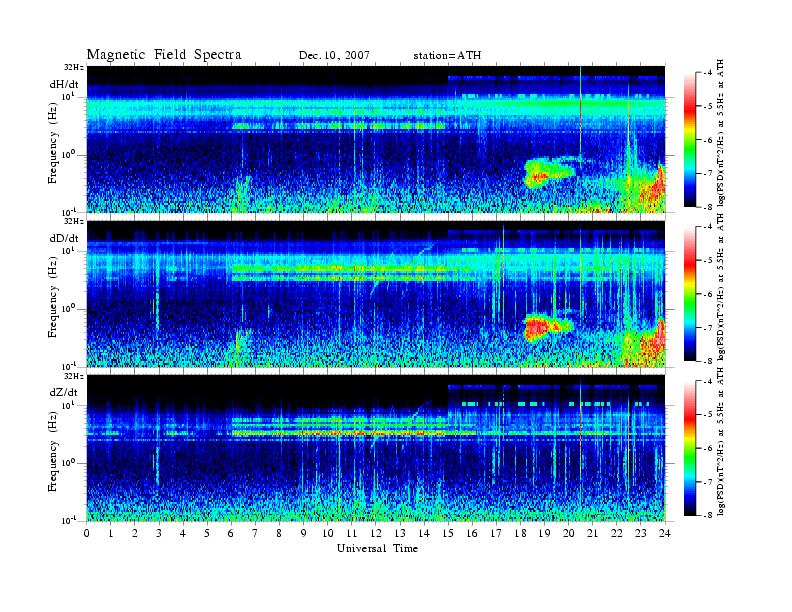Click hour tick "20" on Universal Time axis
This screenshot has height=612, width=792.
point(569,533)
